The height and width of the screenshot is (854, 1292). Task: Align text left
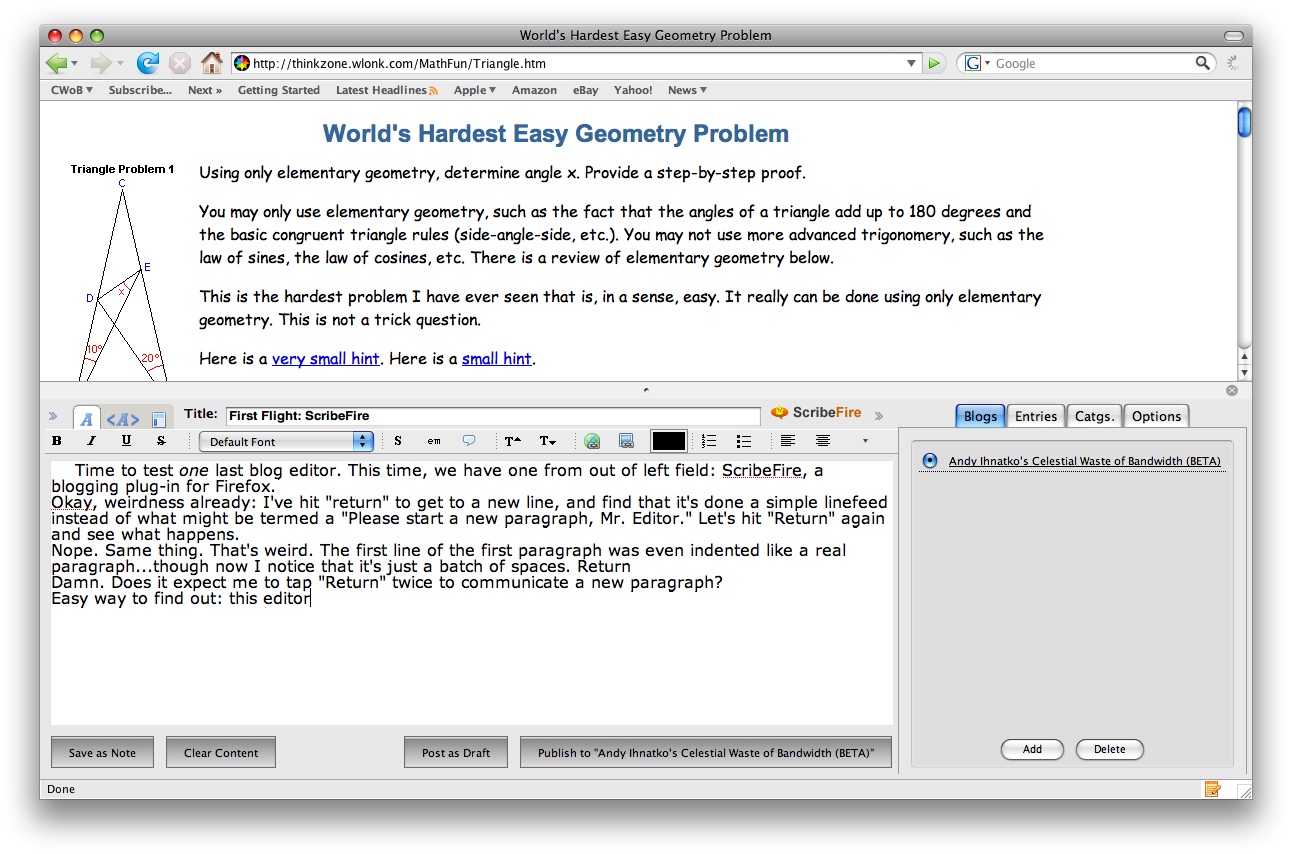point(788,441)
